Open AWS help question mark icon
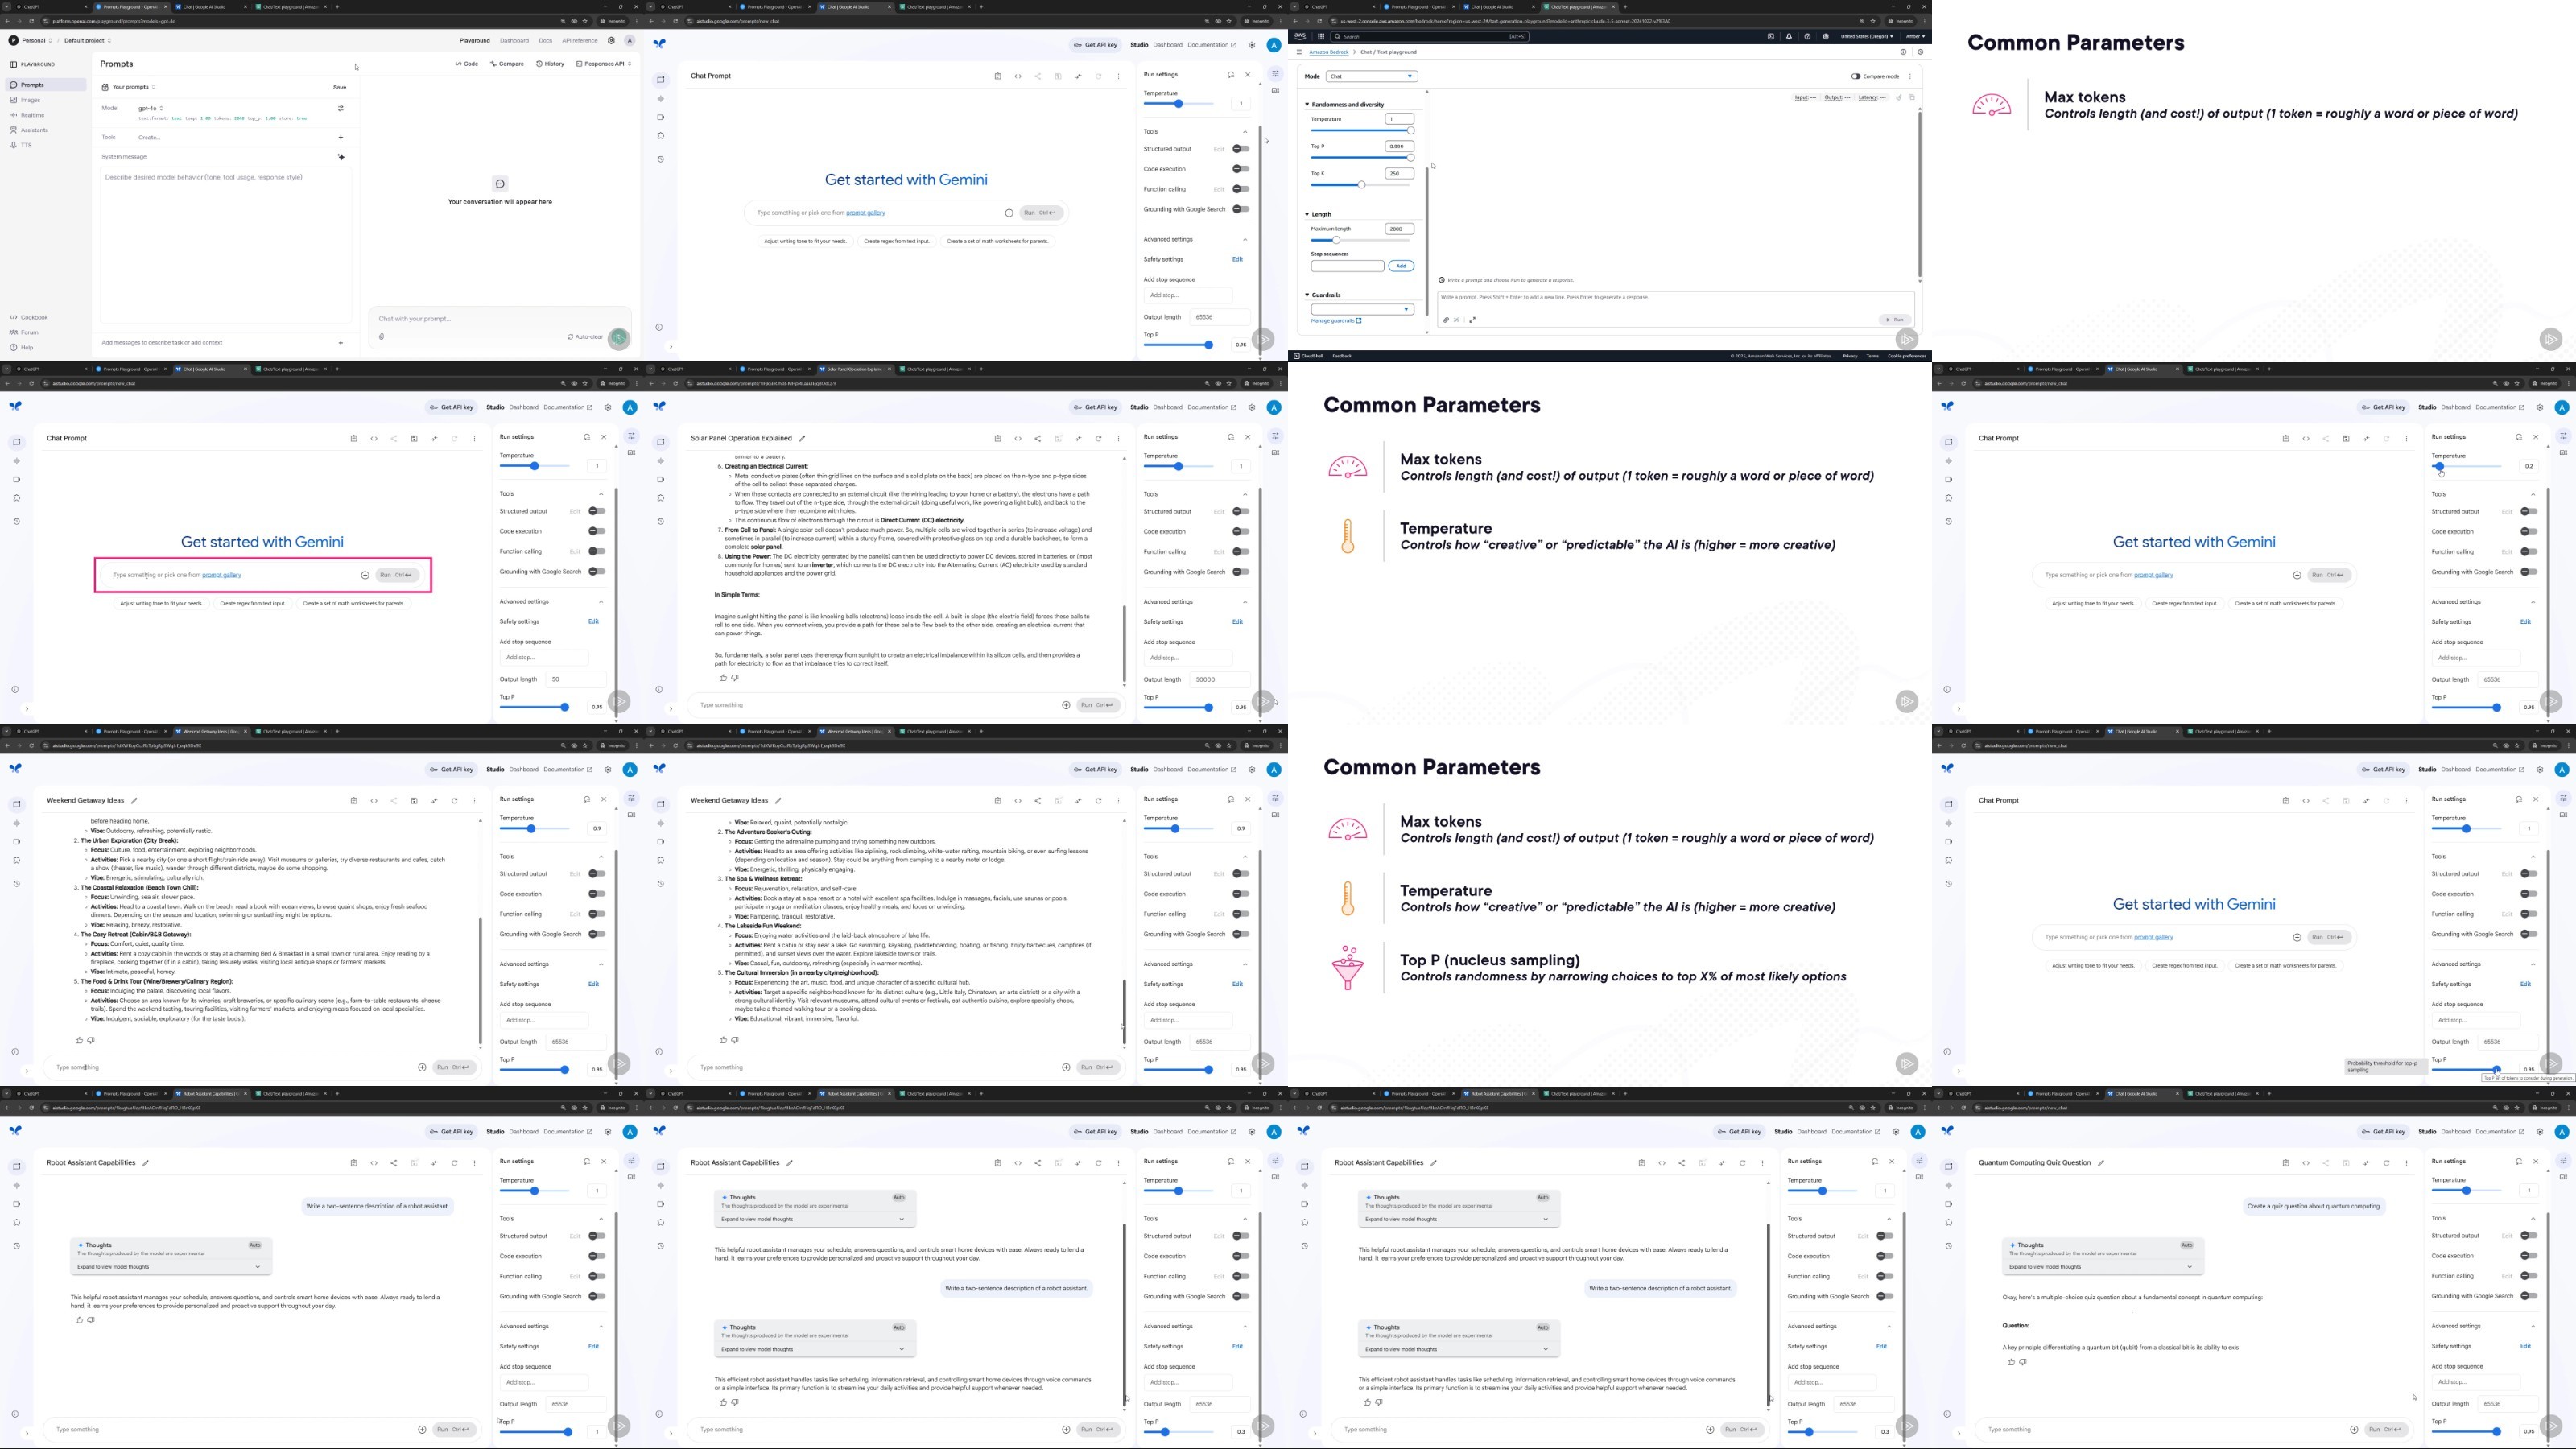 point(1807,36)
